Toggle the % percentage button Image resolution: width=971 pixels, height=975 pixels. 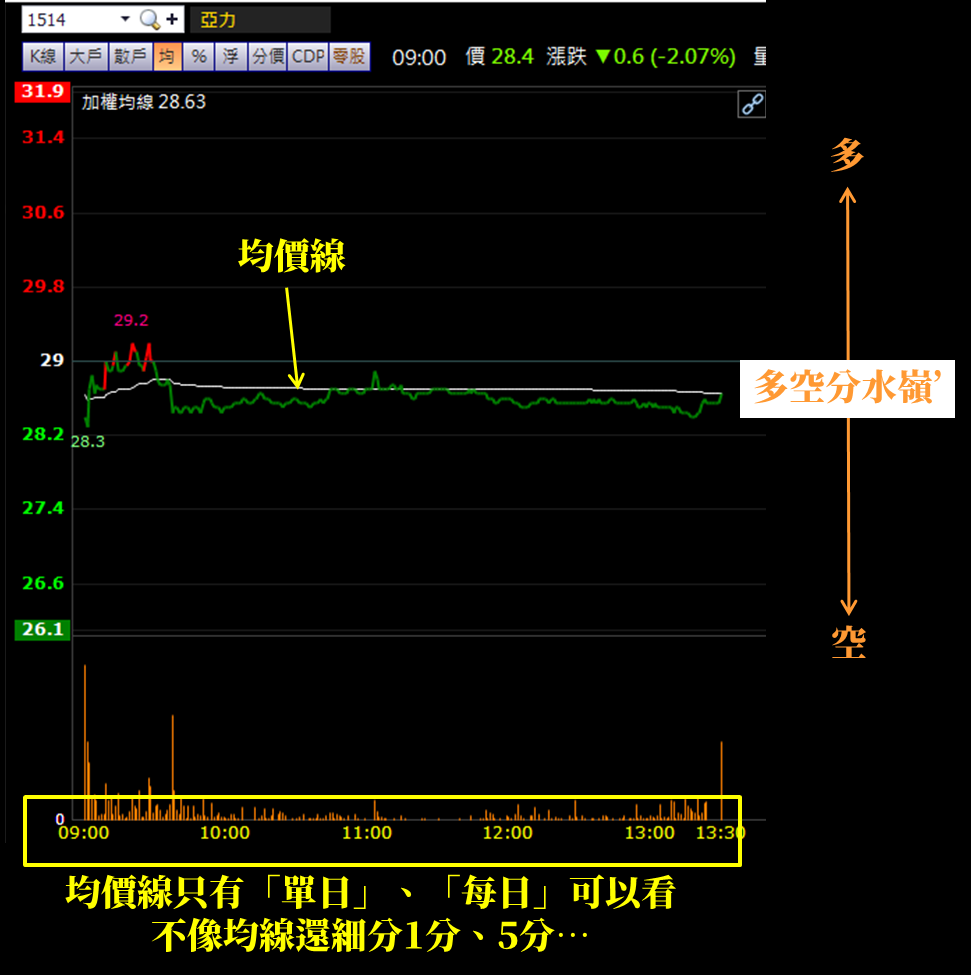pos(198,57)
